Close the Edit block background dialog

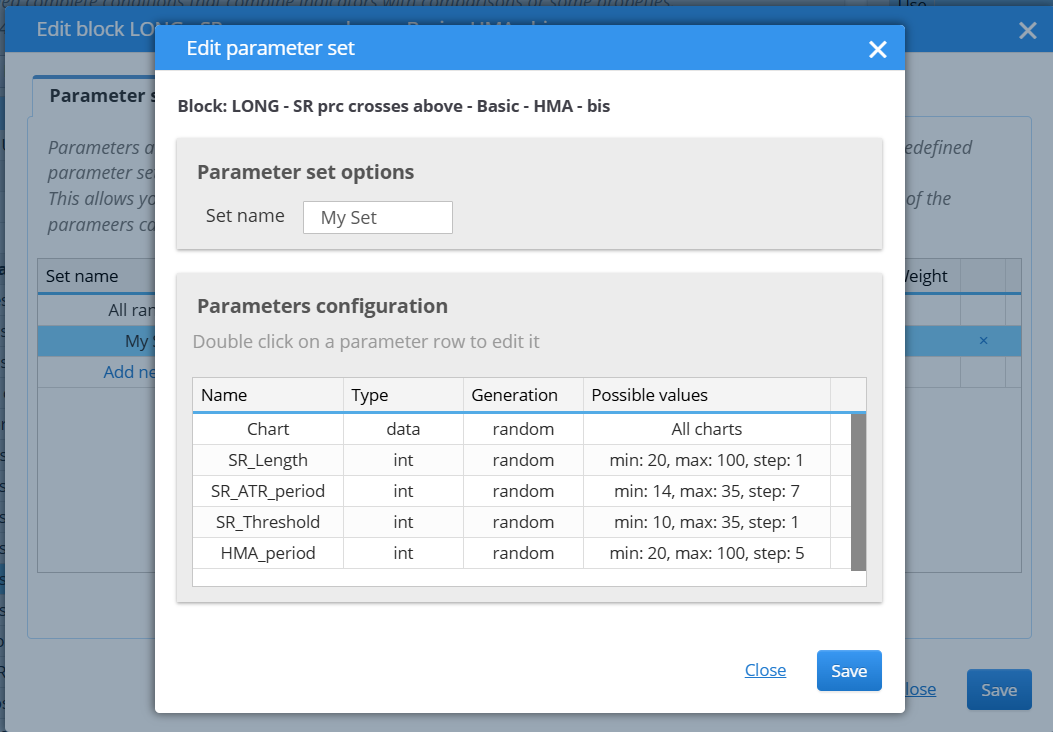(1027, 30)
